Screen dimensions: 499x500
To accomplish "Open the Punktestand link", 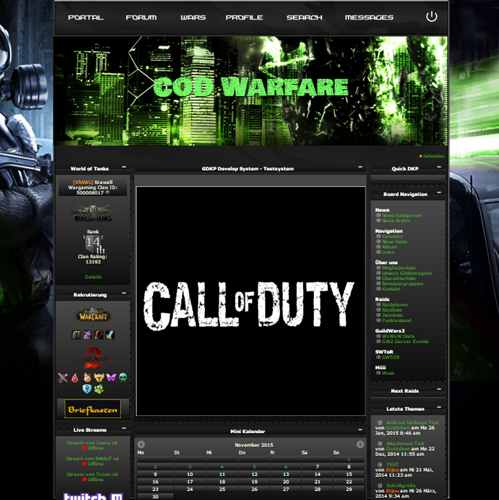I will tap(396, 320).
